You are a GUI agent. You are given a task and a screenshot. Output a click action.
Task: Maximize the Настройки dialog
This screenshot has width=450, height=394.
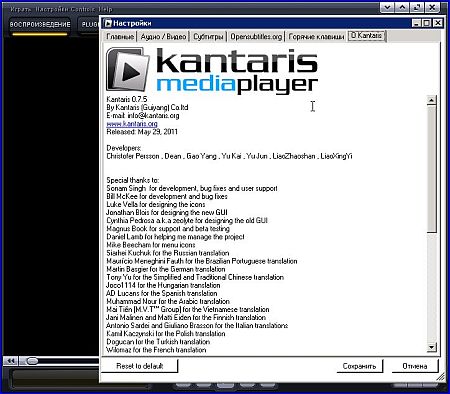(x=427, y=23)
